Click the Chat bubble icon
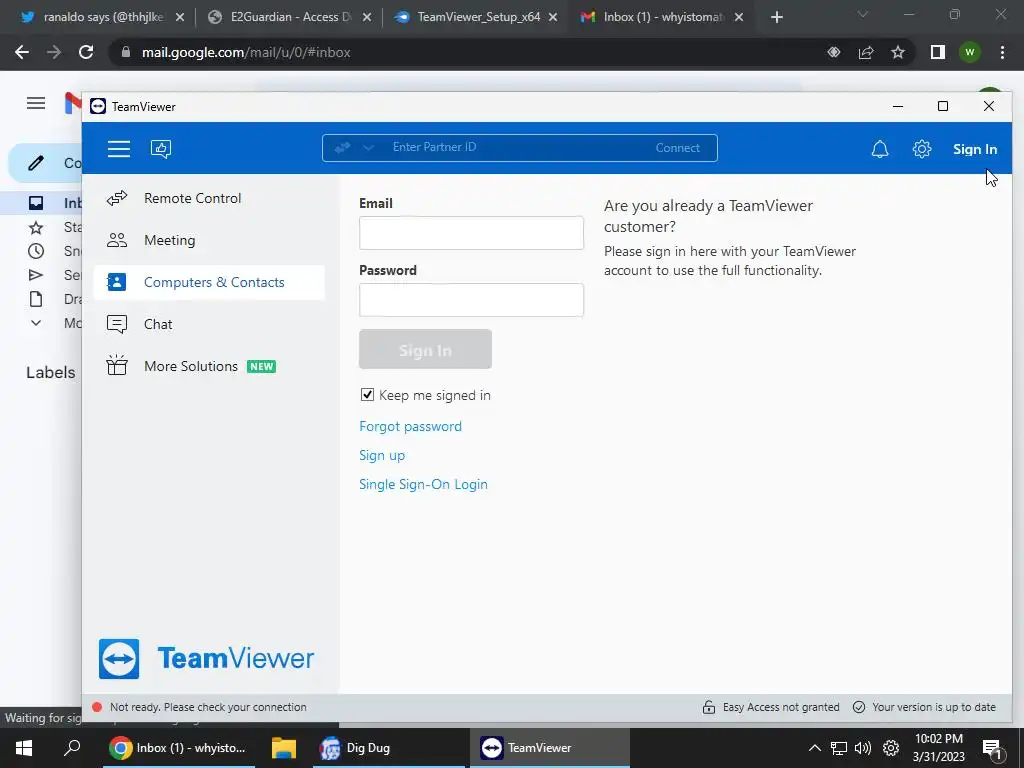 (x=117, y=325)
